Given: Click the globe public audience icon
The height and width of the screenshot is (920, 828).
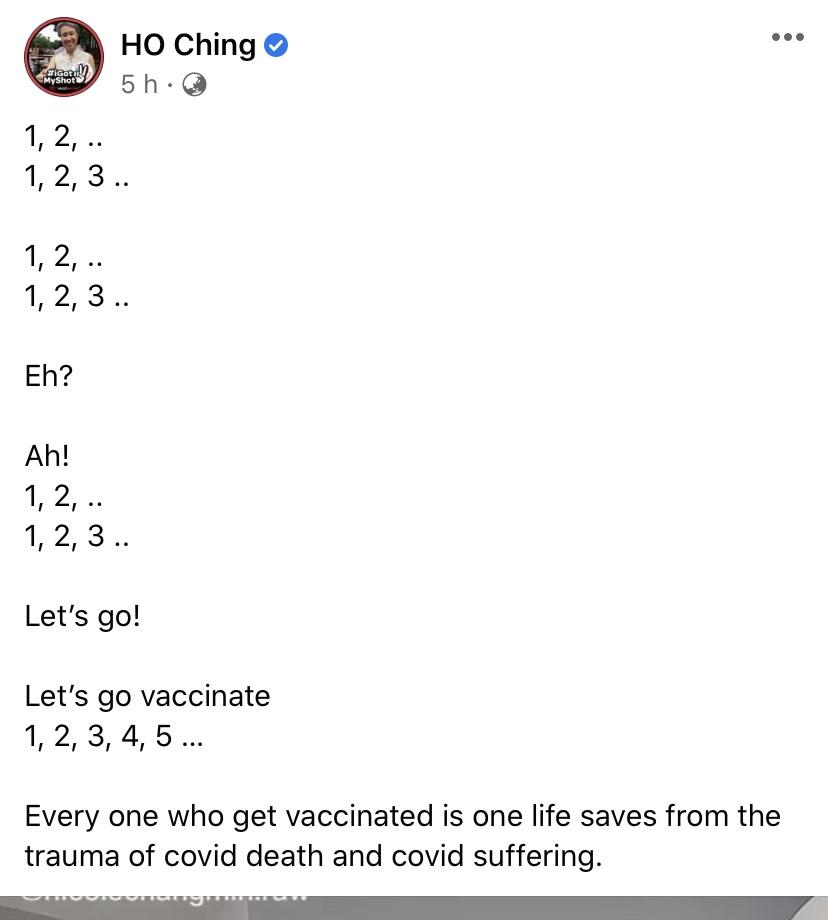Looking at the screenshot, I should 194,85.
